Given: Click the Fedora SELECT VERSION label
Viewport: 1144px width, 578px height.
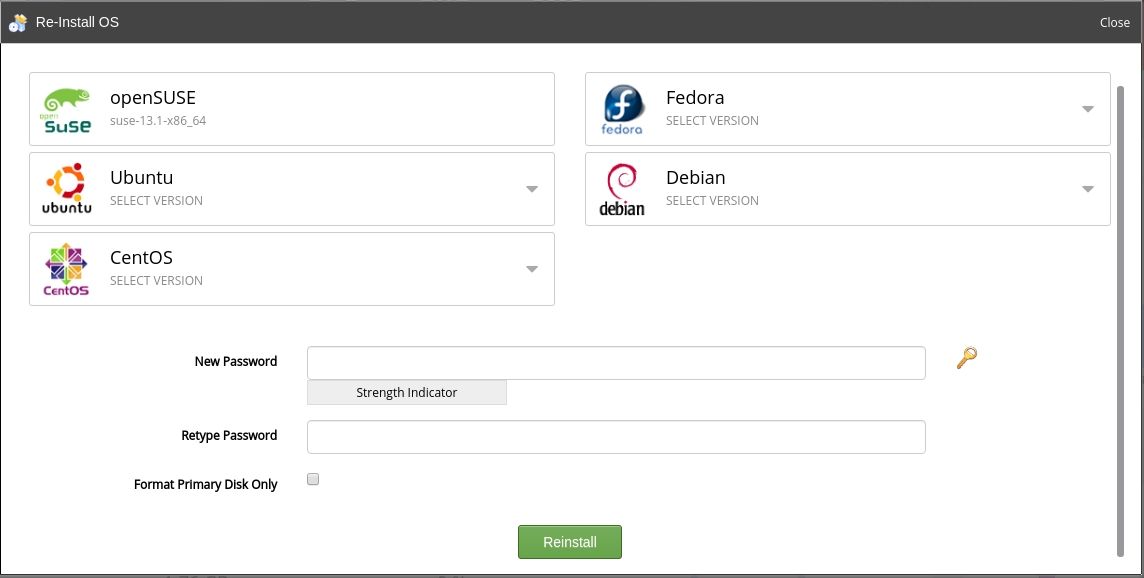Looking at the screenshot, I should click(712, 121).
